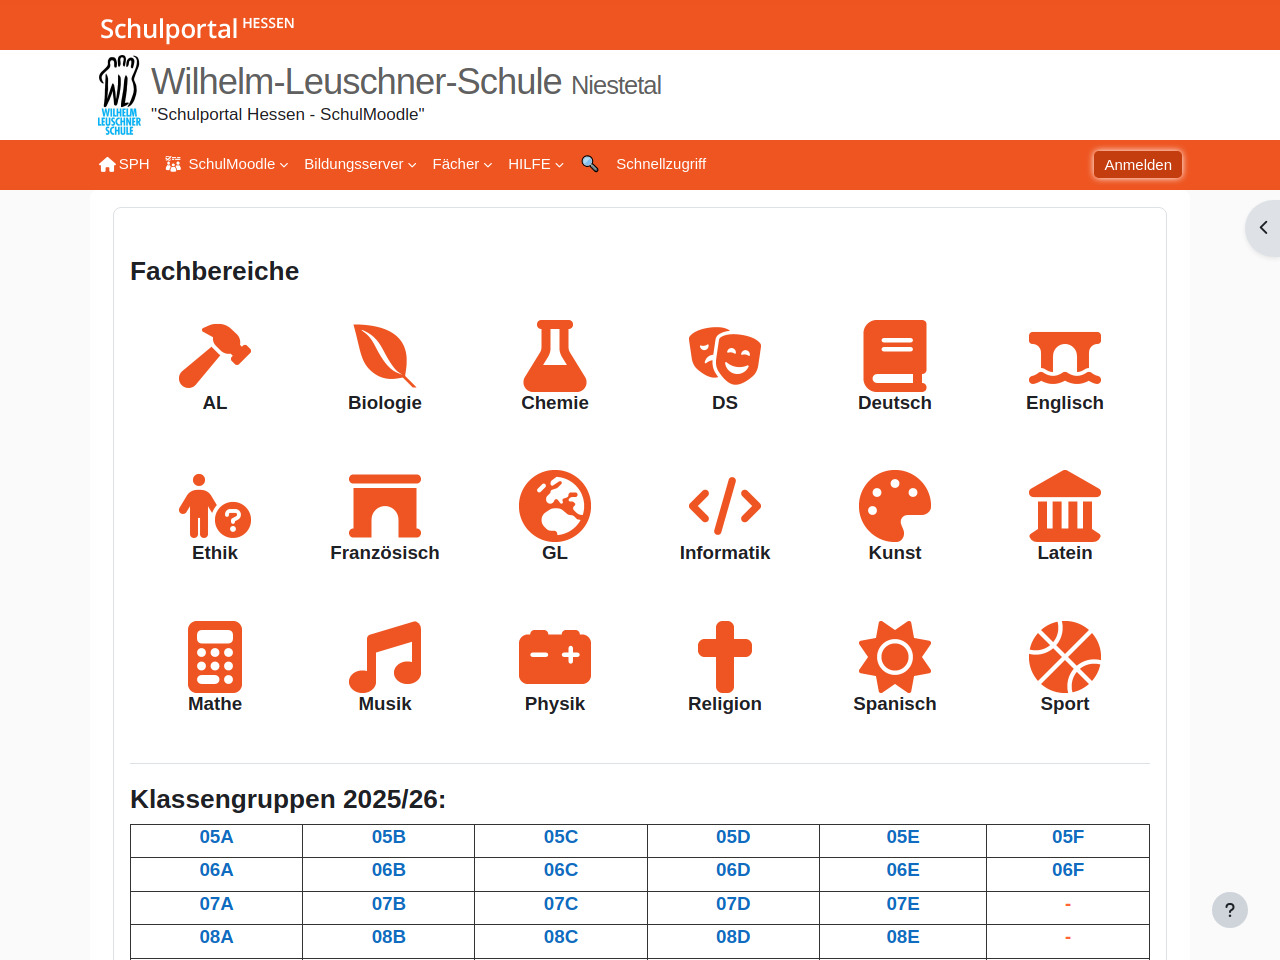The width and height of the screenshot is (1280, 960).
Task: Expand the Fächer dropdown menu
Action: tap(462, 164)
